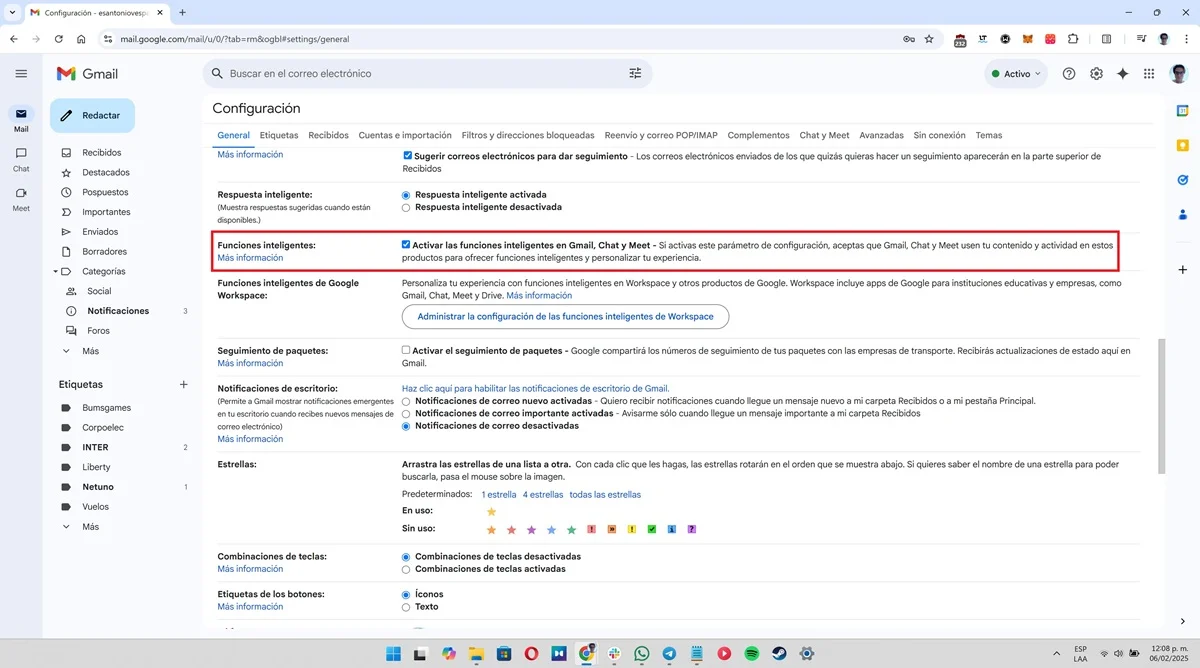
Task: Focus the Buscar en el correo field
Action: [x=427, y=73]
